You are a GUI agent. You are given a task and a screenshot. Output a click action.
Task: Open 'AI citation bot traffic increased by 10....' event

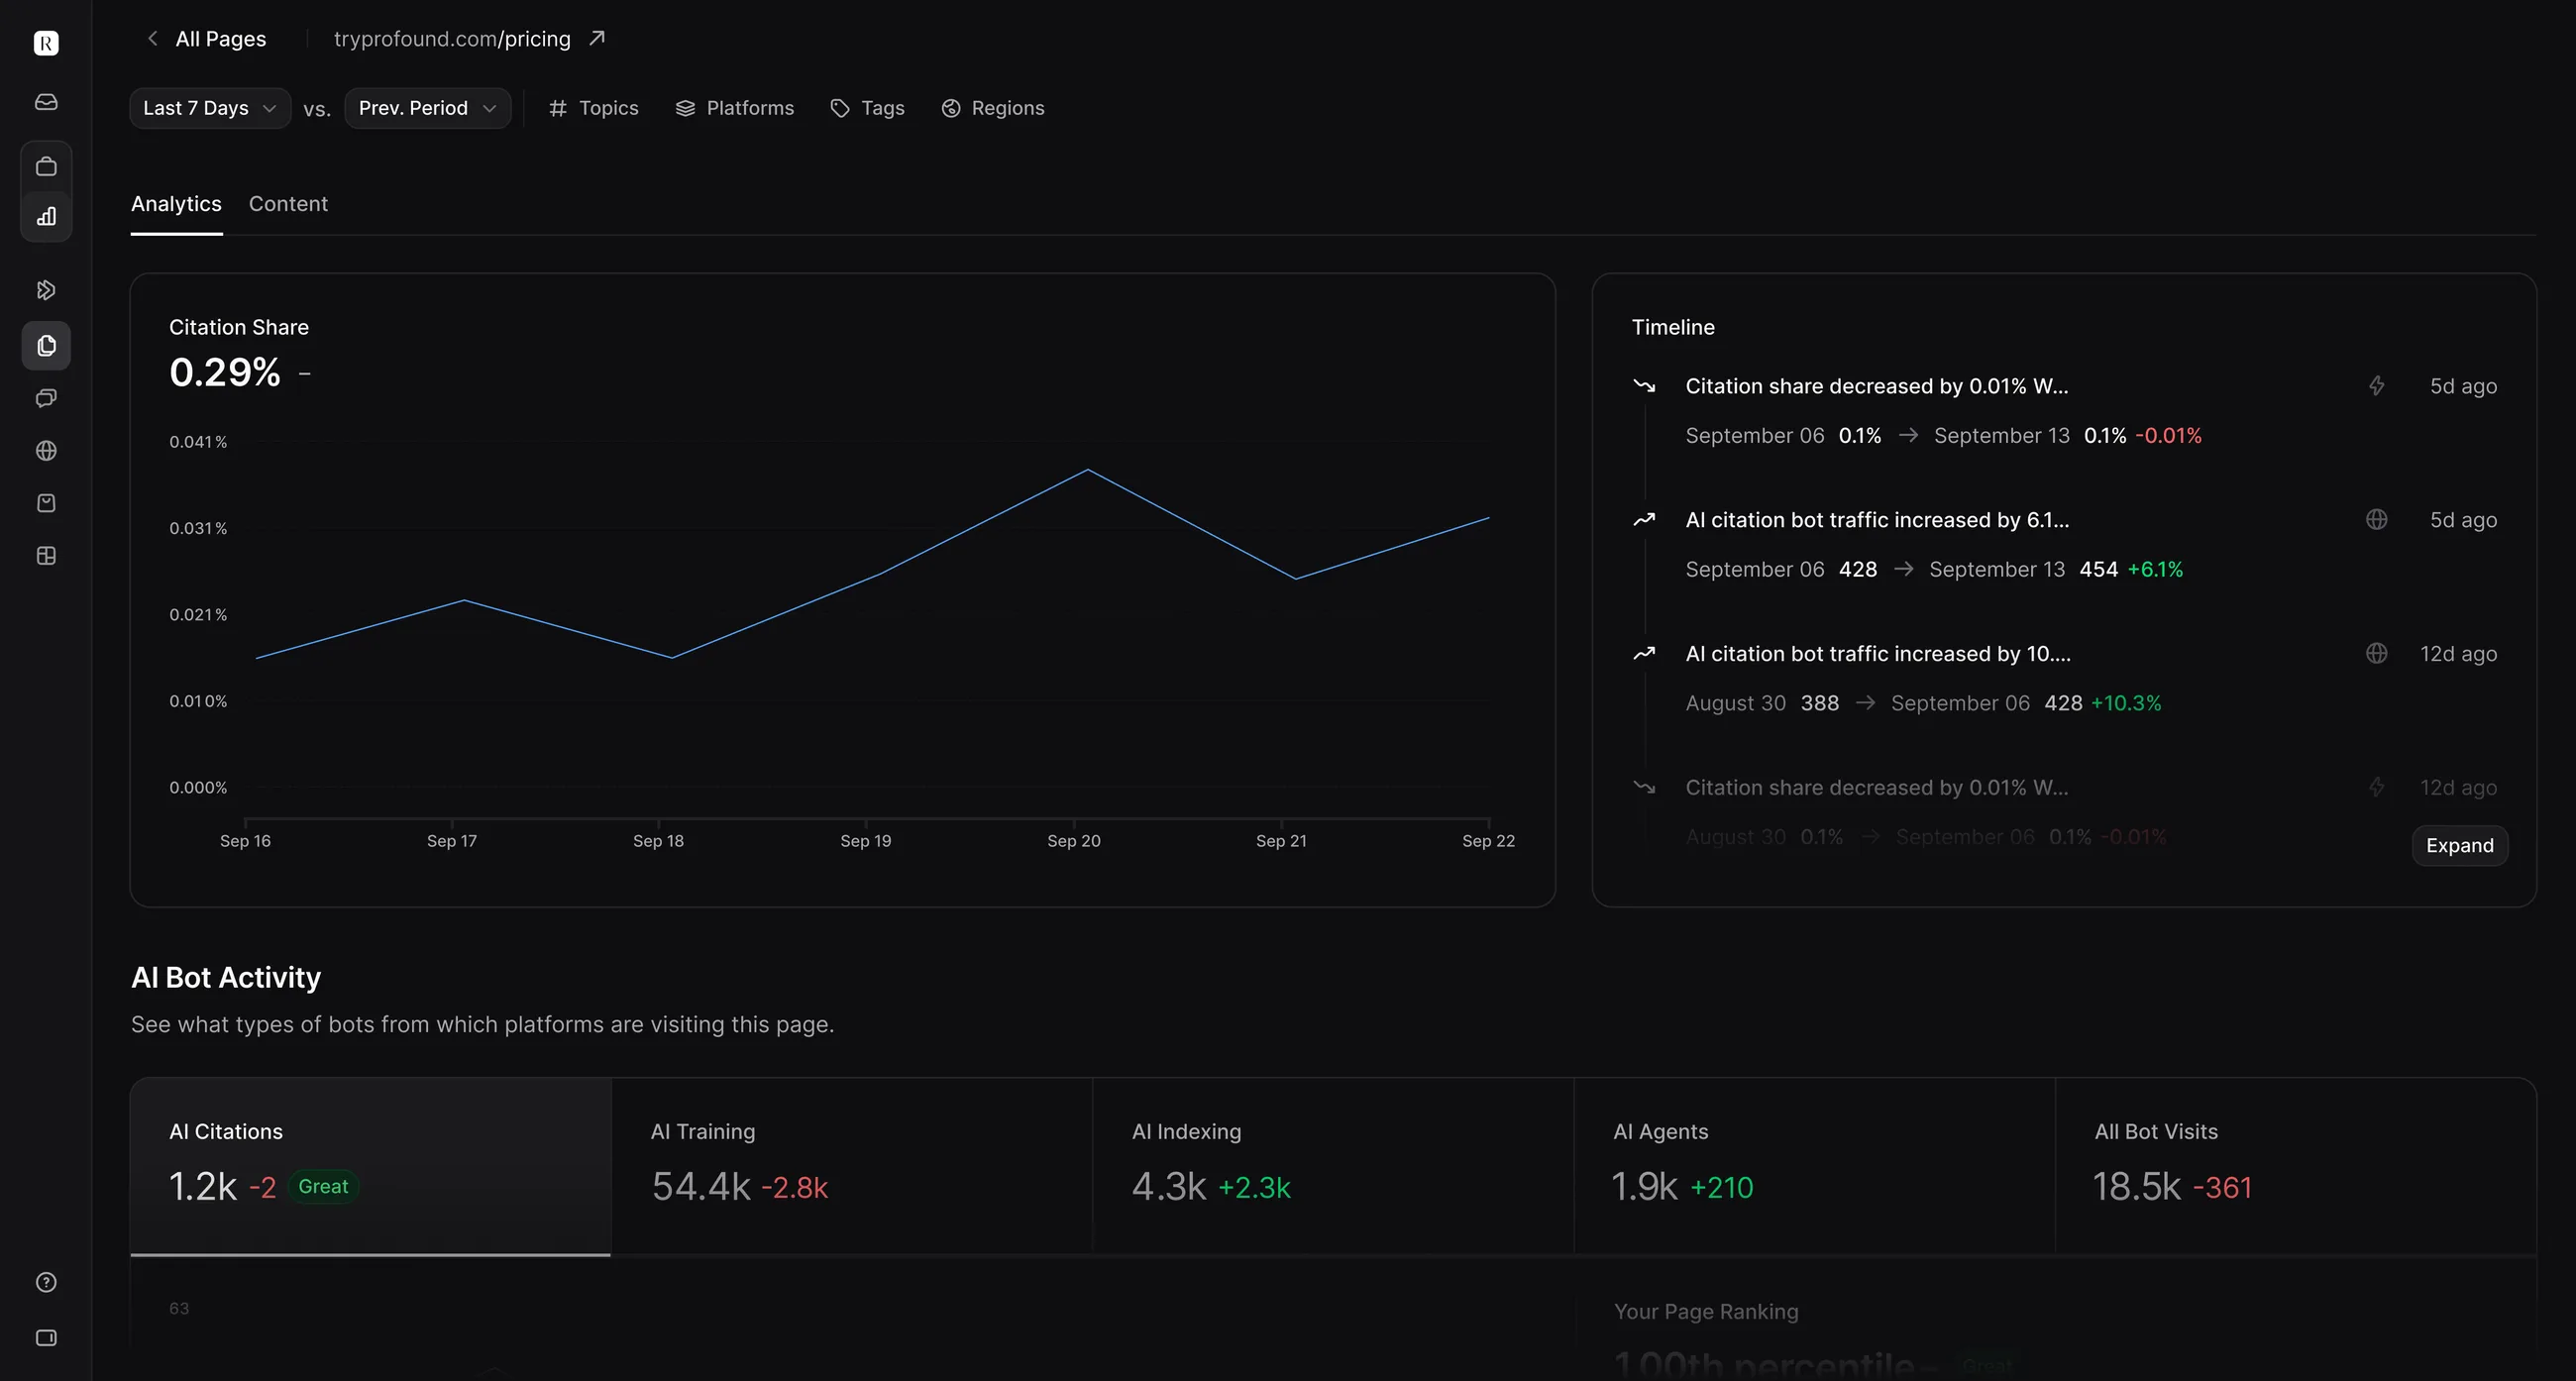(1878, 654)
